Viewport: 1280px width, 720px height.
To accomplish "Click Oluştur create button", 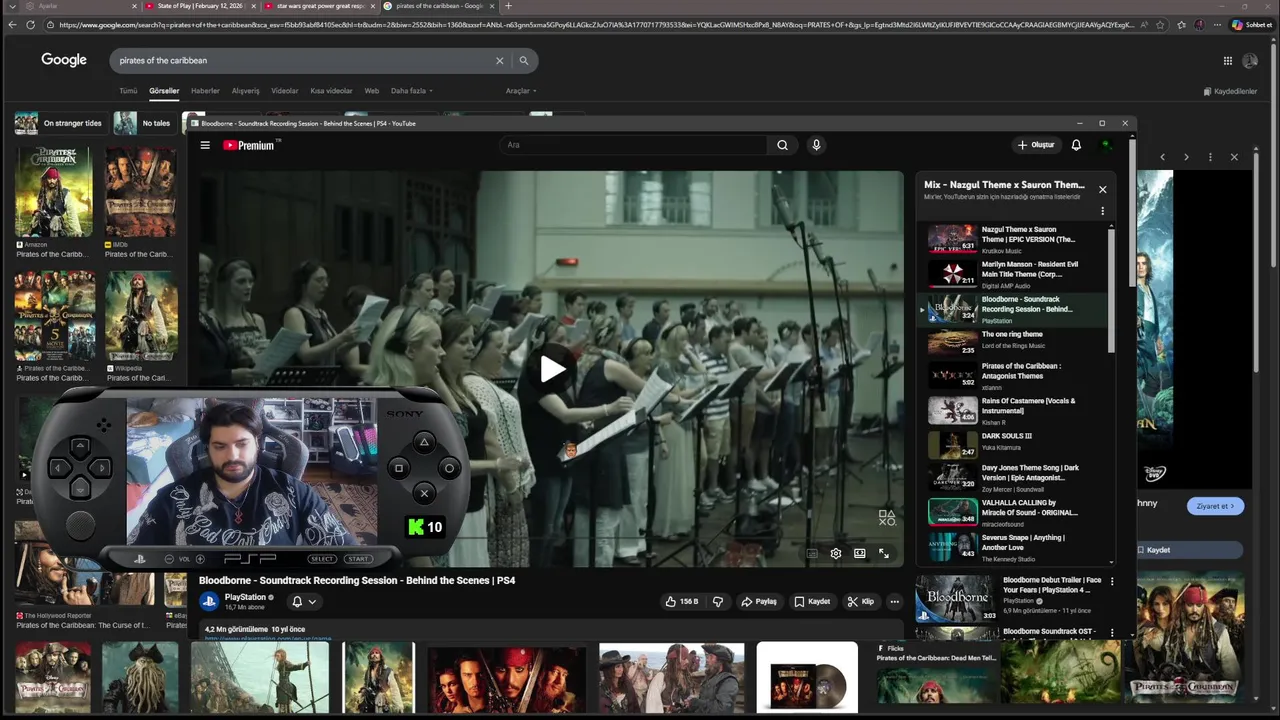I will 1036,145.
